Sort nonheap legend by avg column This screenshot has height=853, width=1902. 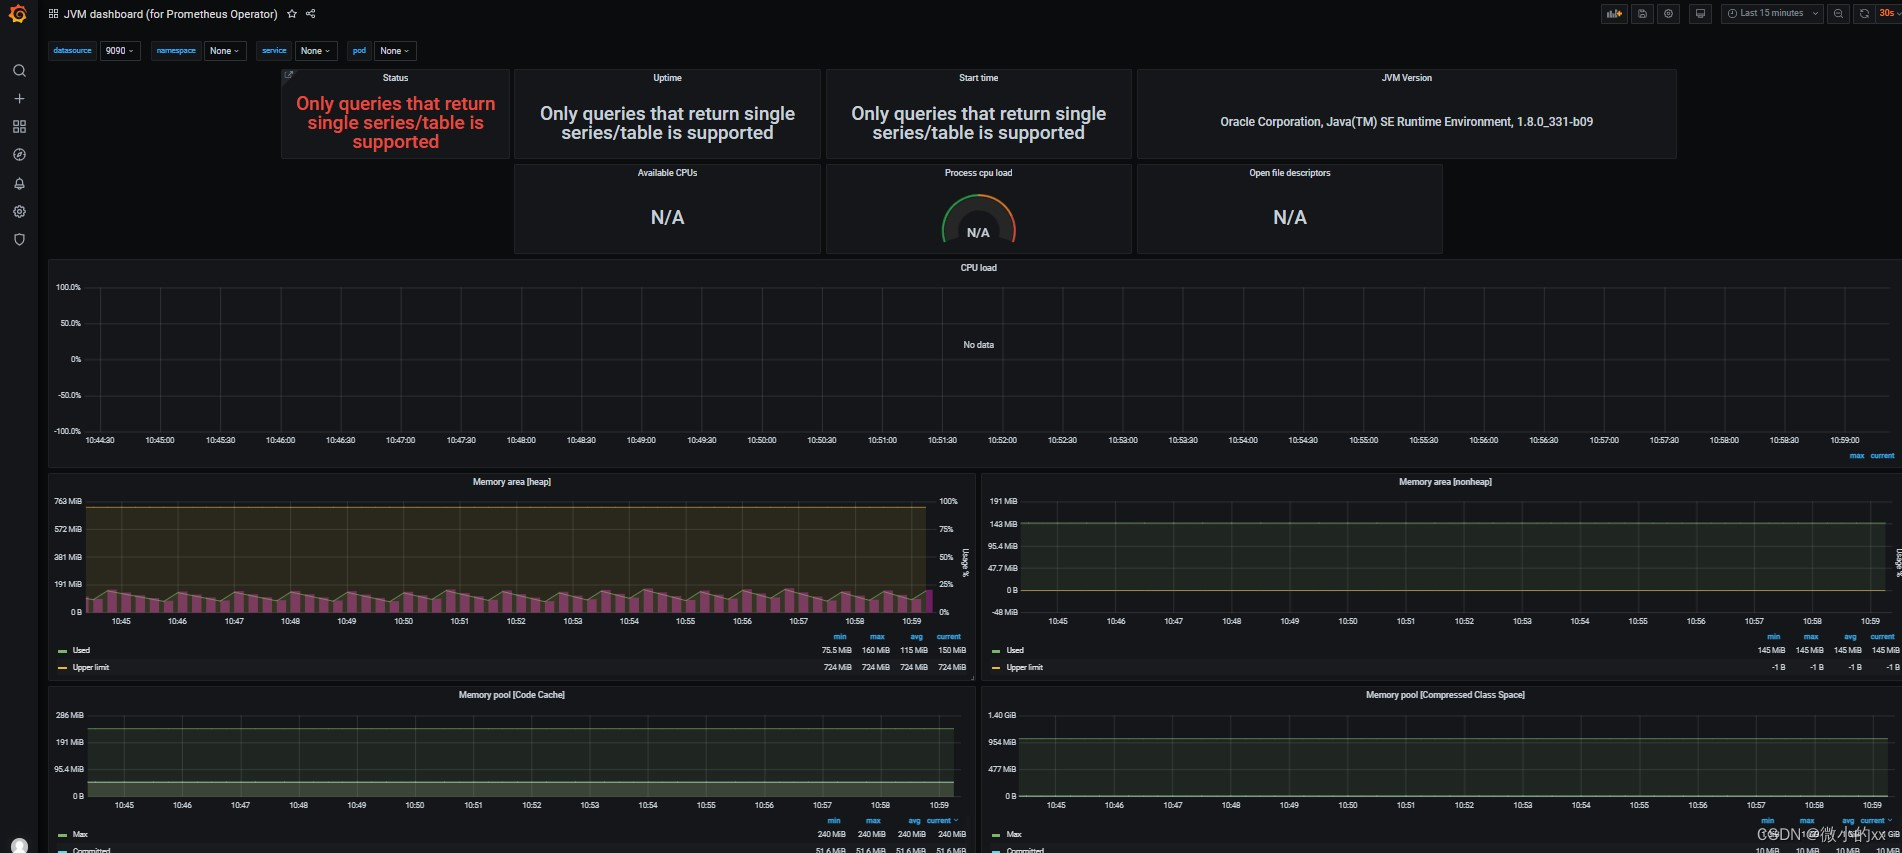[x=1850, y=637]
